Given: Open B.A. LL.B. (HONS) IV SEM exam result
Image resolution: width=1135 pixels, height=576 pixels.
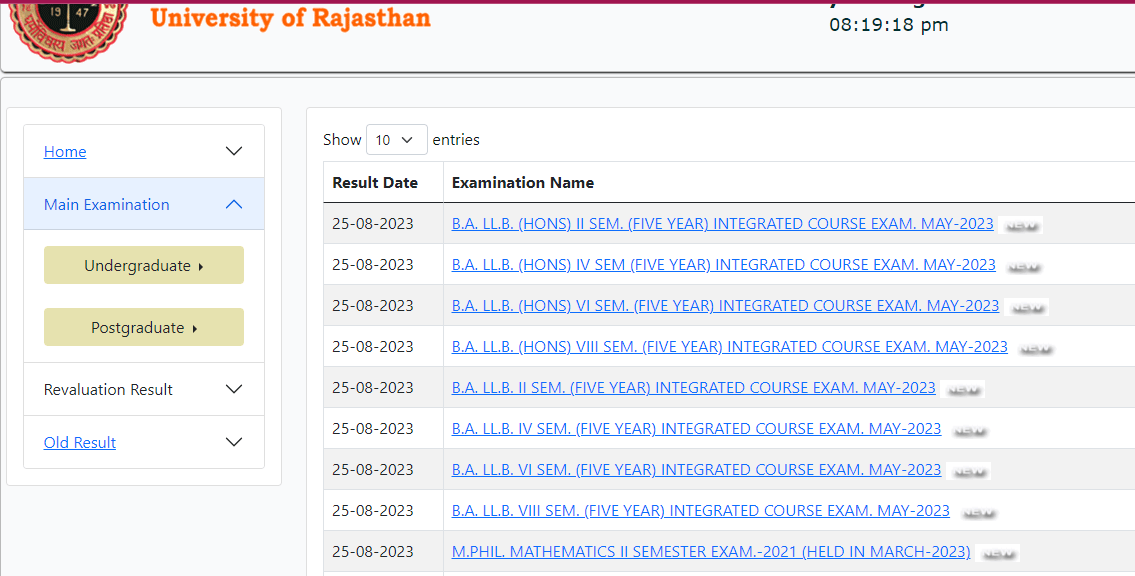Looking at the screenshot, I should (x=724, y=265).
